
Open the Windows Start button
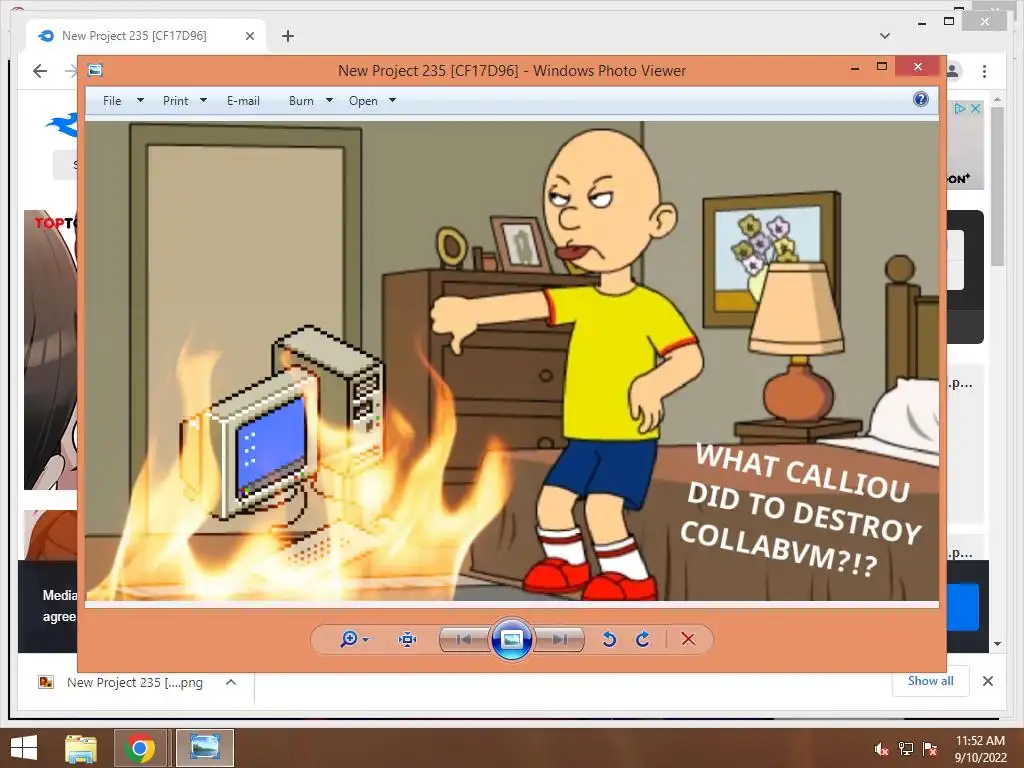coord(24,748)
